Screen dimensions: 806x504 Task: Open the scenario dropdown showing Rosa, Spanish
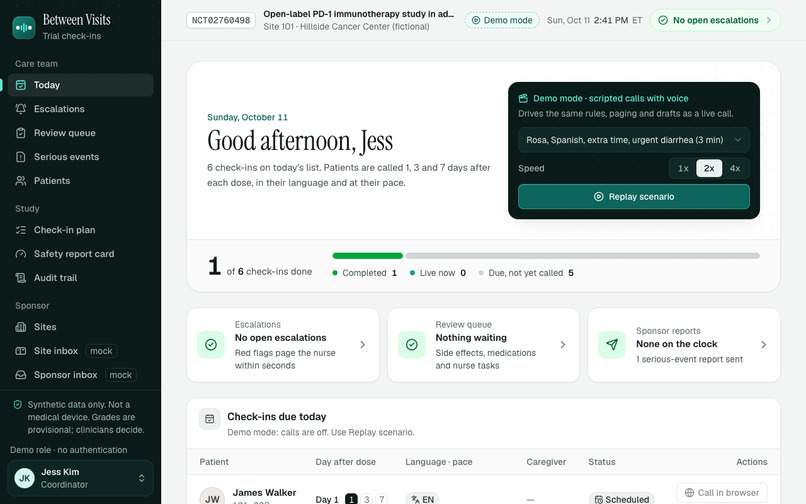[x=634, y=140]
